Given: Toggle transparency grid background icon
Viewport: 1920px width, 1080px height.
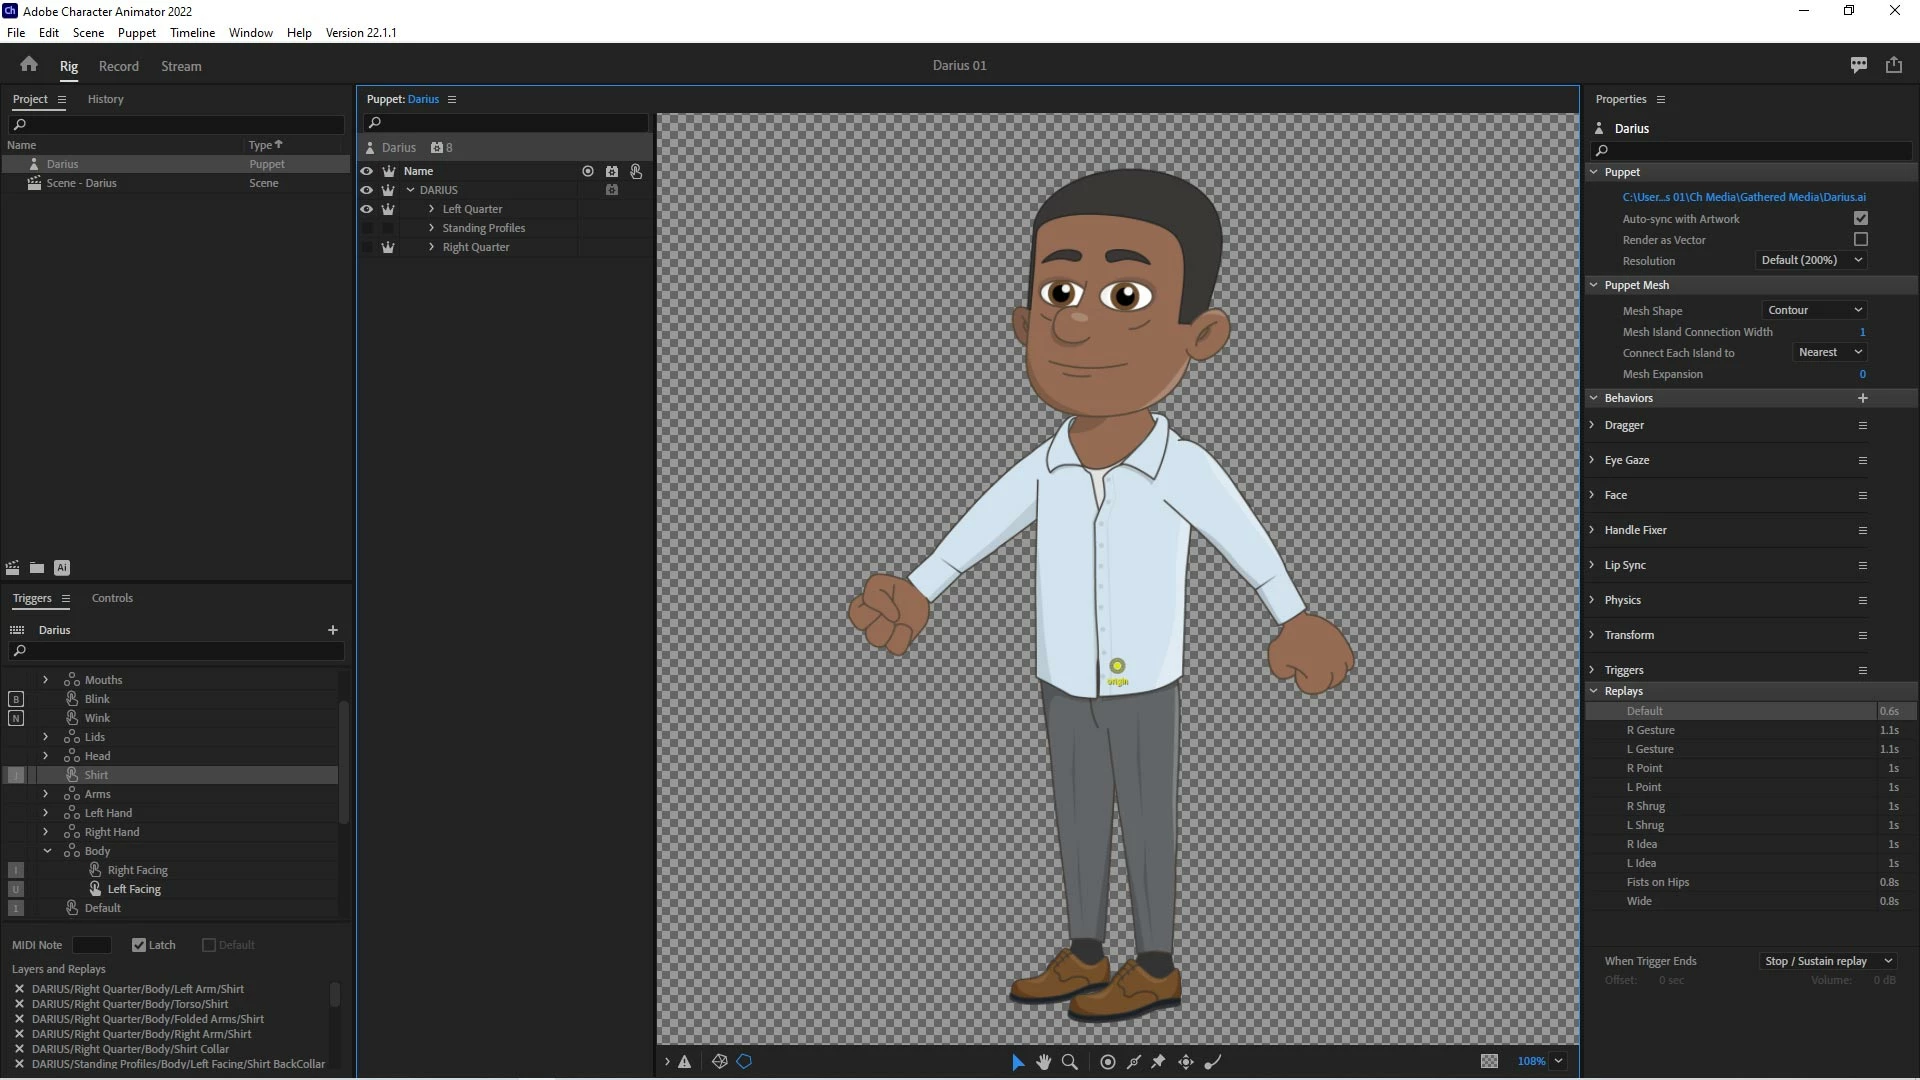Looking at the screenshot, I should click(x=1489, y=1061).
